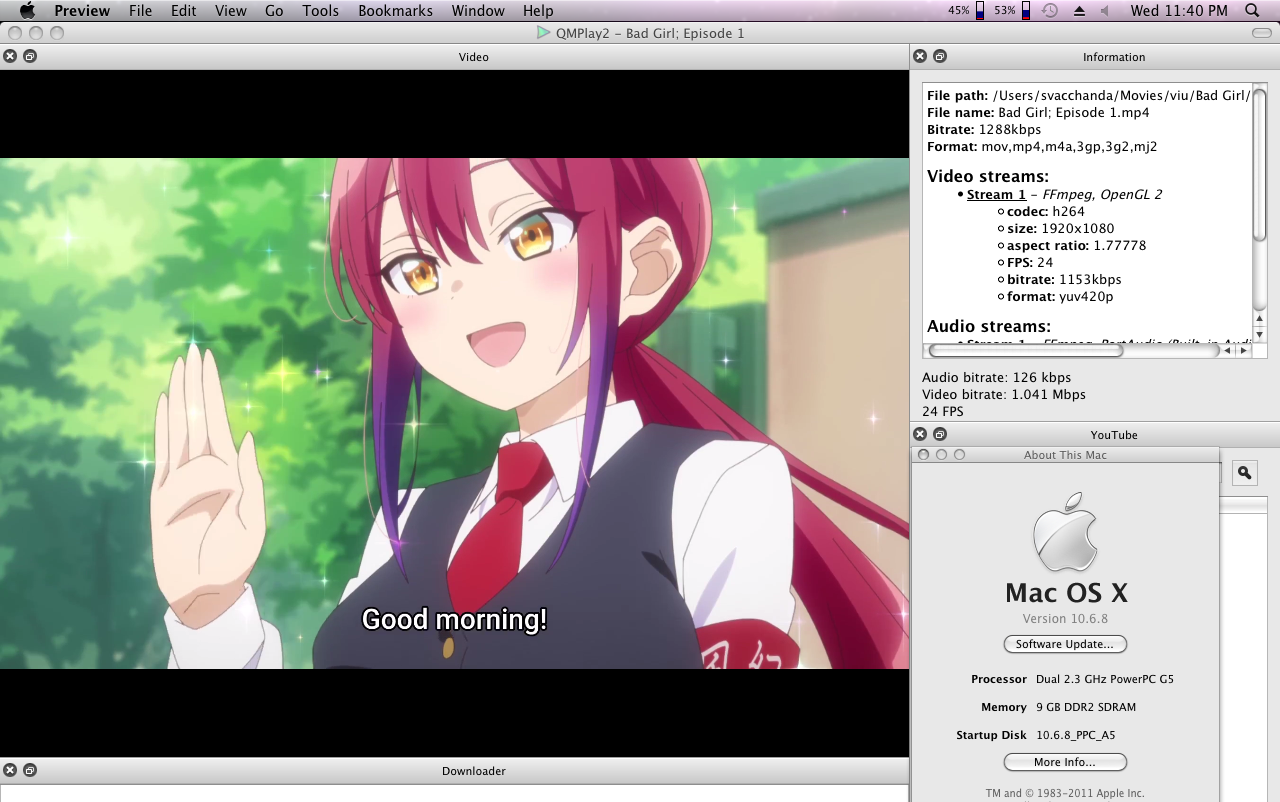
Task: Click the scroll left arrow in Information panel
Action: (1229, 351)
